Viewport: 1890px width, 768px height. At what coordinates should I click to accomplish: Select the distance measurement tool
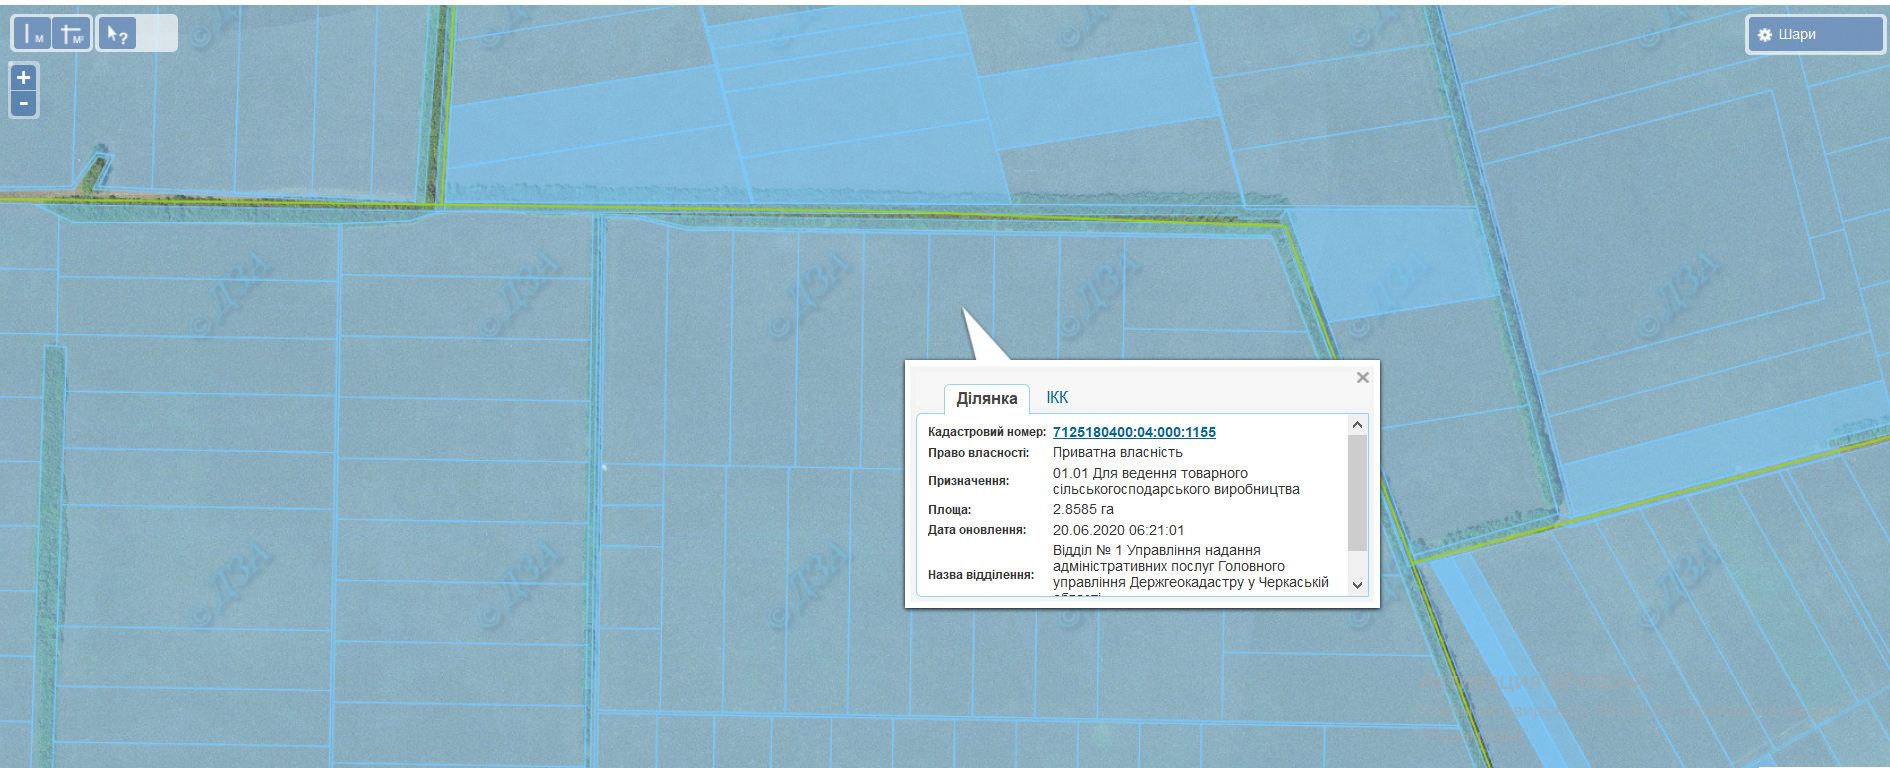(x=32, y=34)
